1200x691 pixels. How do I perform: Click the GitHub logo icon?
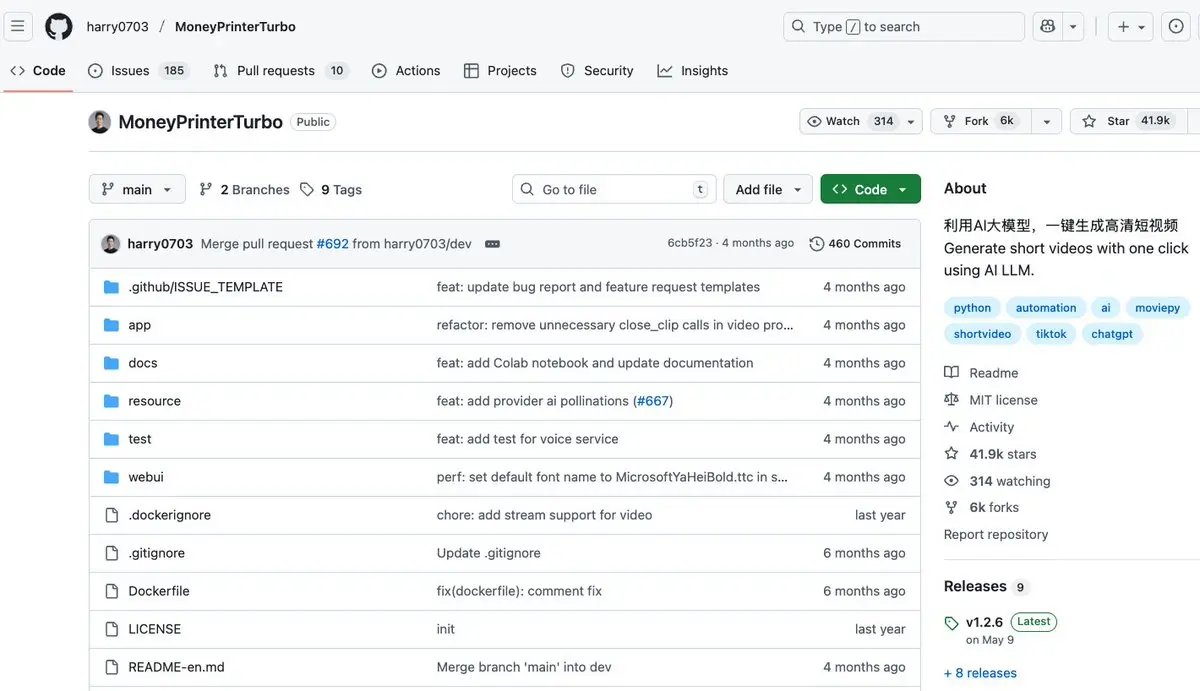(59, 27)
